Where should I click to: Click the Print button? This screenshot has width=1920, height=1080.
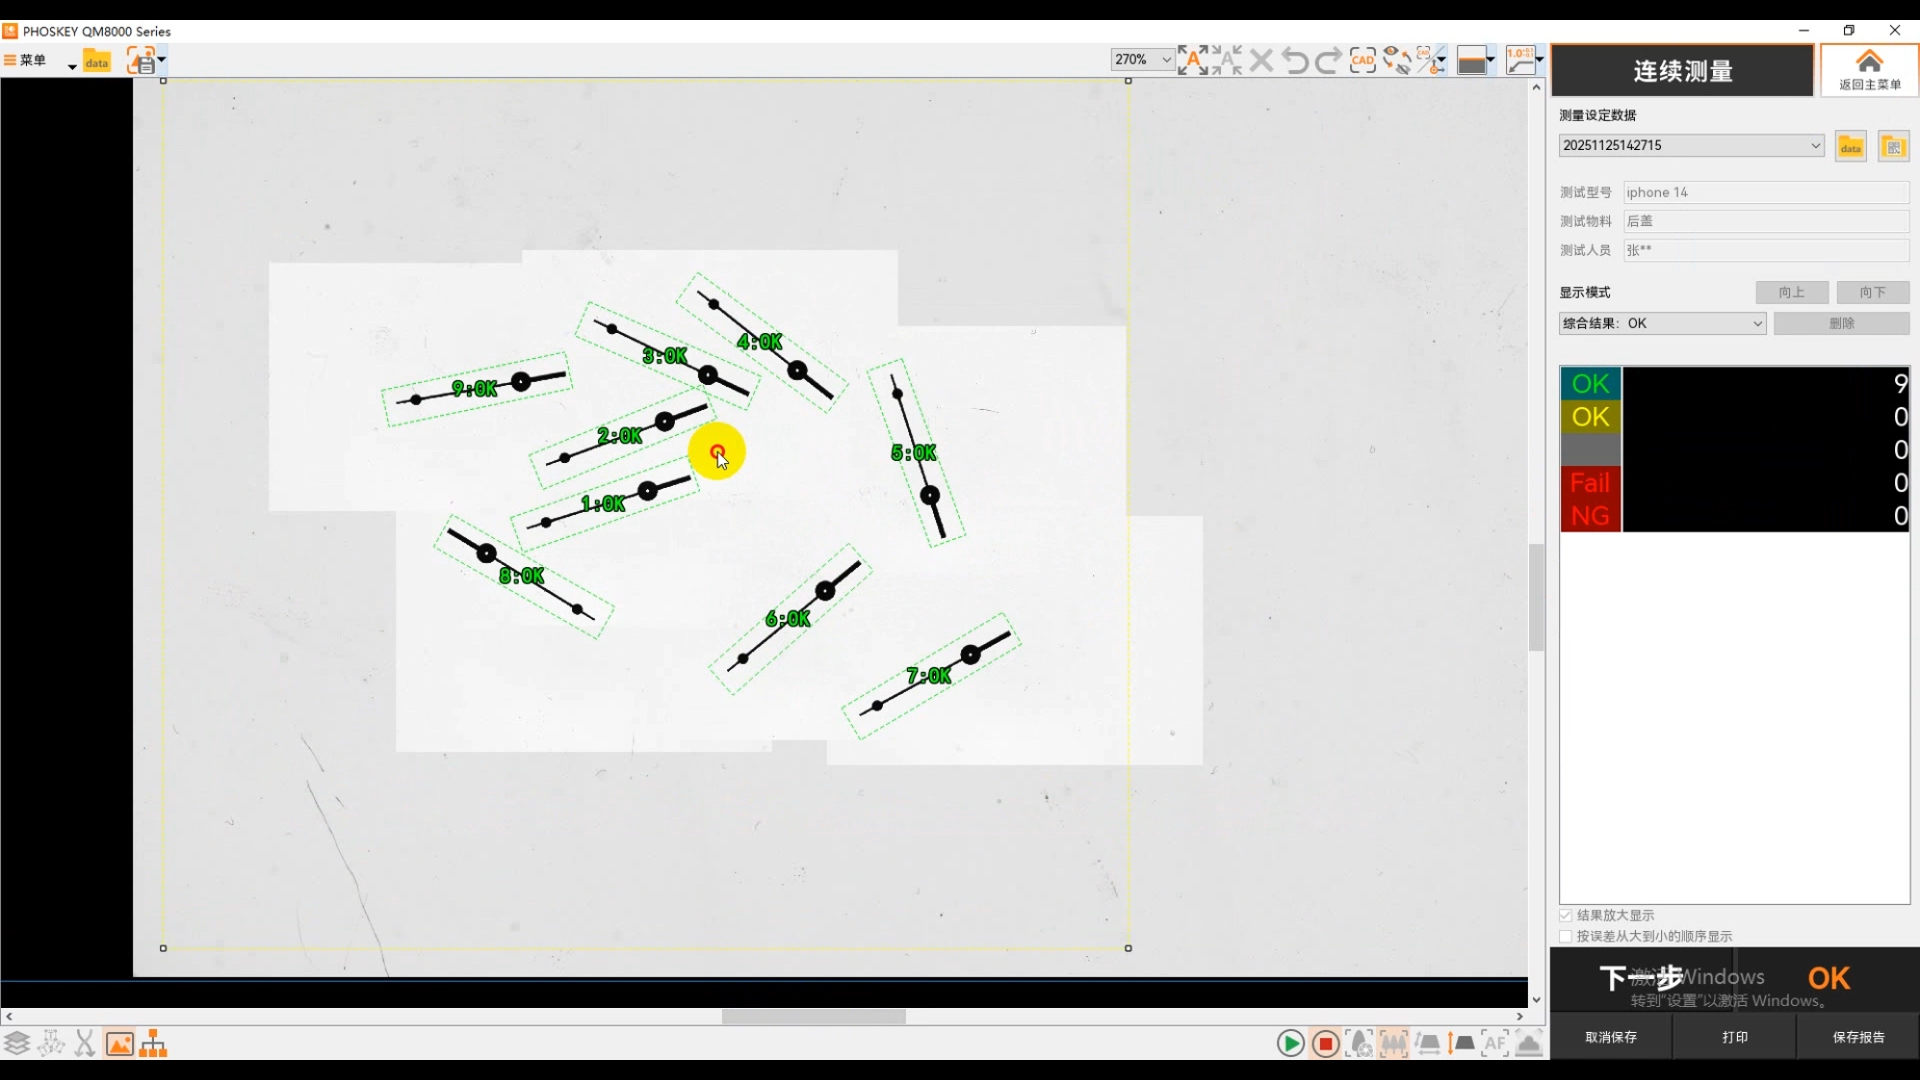pyautogui.click(x=1734, y=1037)
